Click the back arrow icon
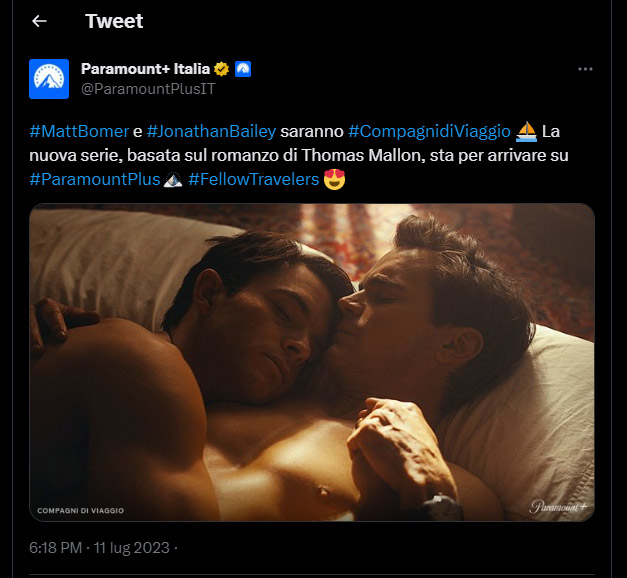The width and height of the screenshot is (627, 578). tap(40, 21)
